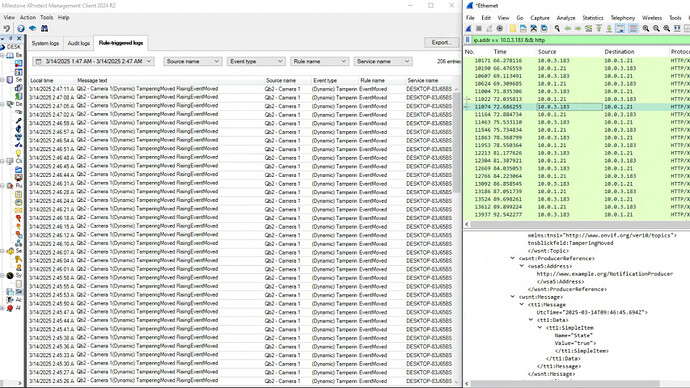
Task: Click the XProtect binoculars search icon
Action: pos(44,29)
